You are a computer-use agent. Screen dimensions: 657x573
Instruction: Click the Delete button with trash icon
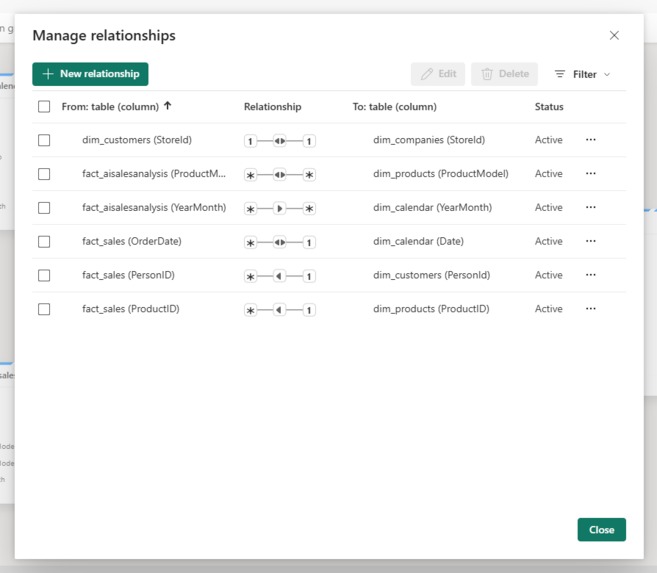pos(504,74)
